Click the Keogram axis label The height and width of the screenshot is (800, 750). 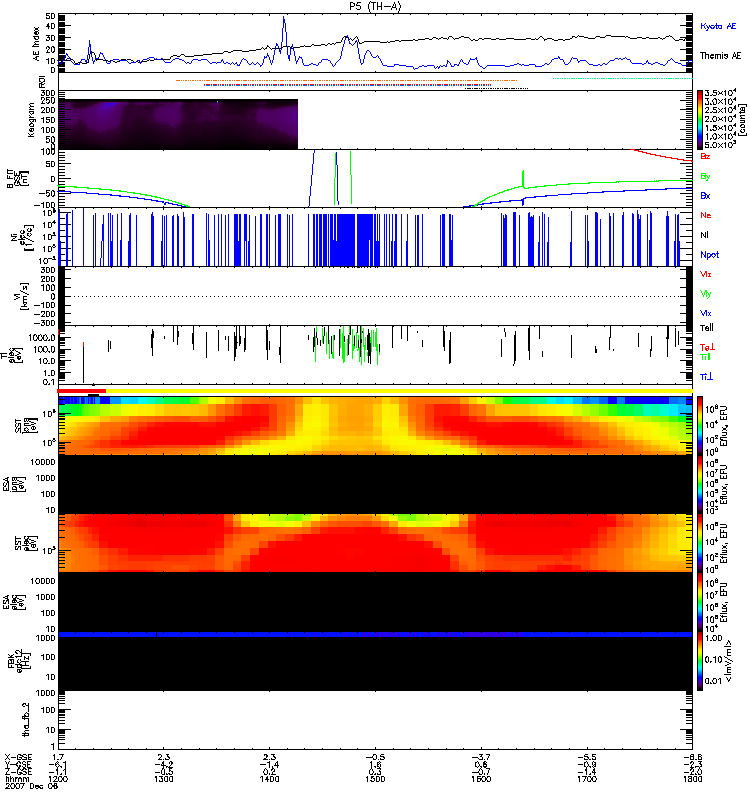(x=31, y=119)
